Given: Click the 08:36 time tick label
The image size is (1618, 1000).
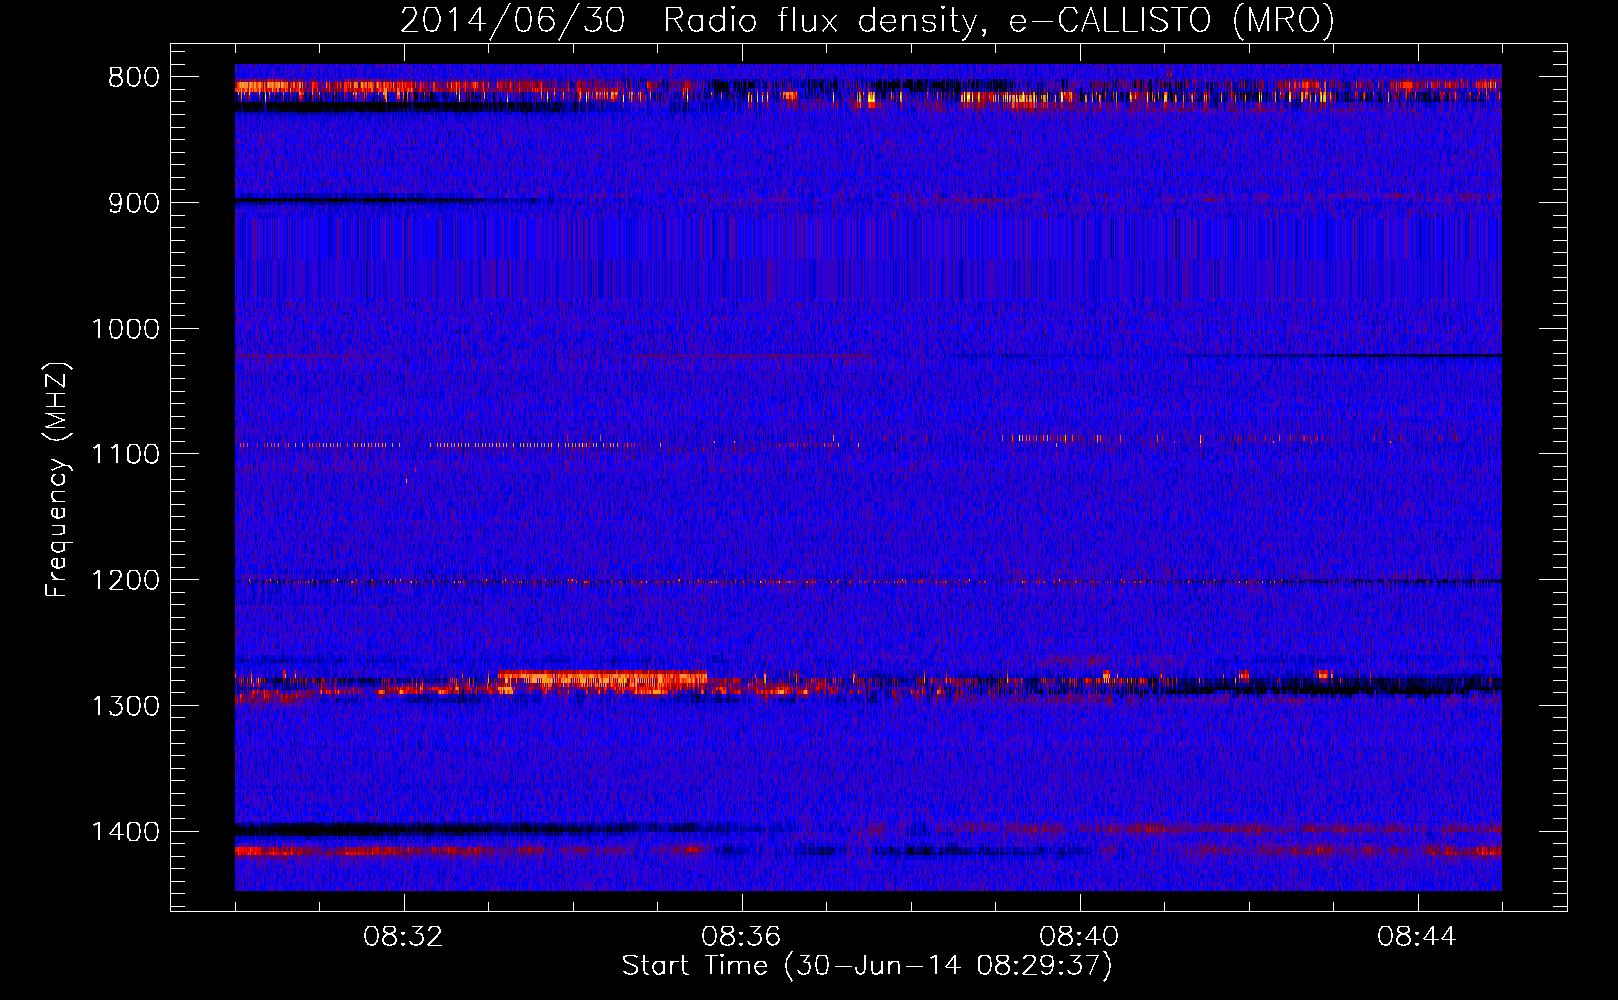Looking at the screenshot, I should pyautogui.click(x=741, y=937).
